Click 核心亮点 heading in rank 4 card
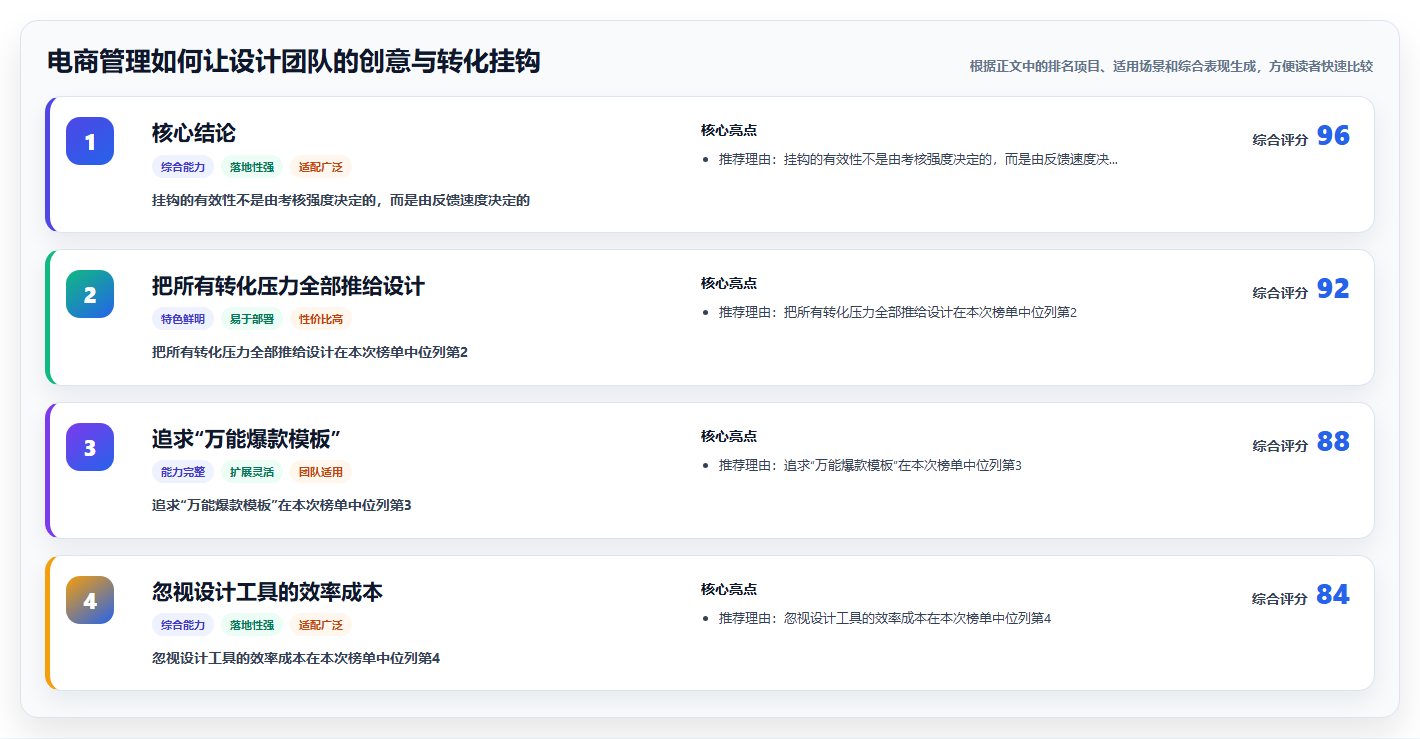The height and width of the screenshot is (739, 1420). tap(729, 589)
